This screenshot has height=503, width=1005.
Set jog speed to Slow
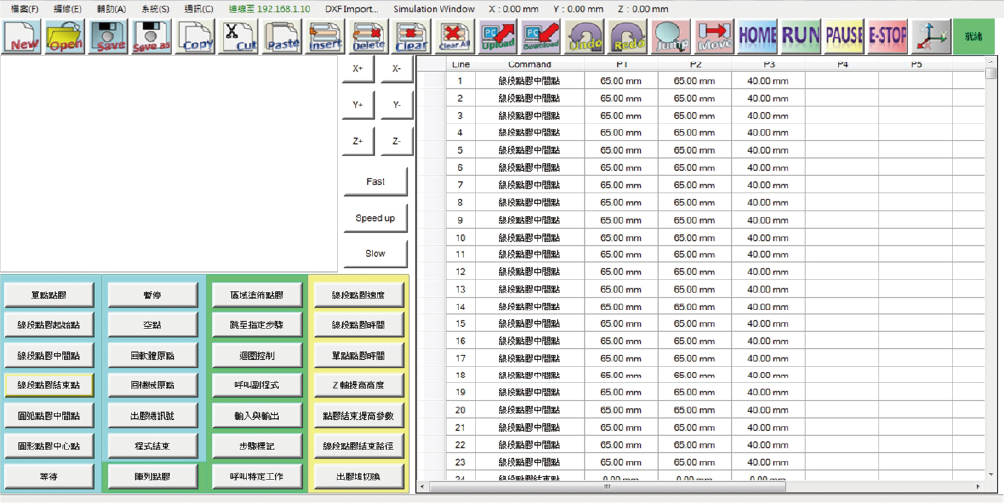pos(376,254)
